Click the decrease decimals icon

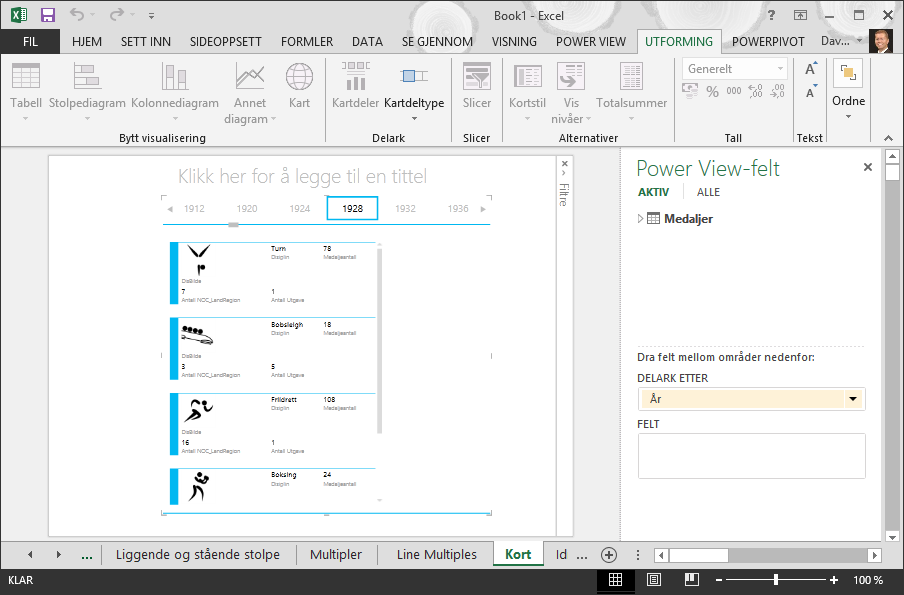coord(777,91)
